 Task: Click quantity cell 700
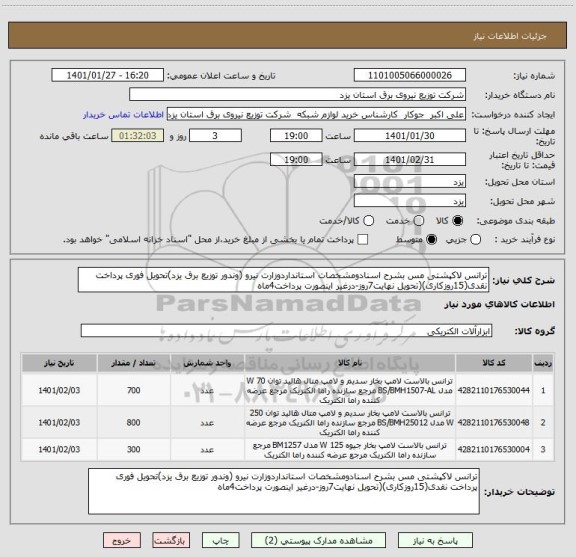click(133, 390)
